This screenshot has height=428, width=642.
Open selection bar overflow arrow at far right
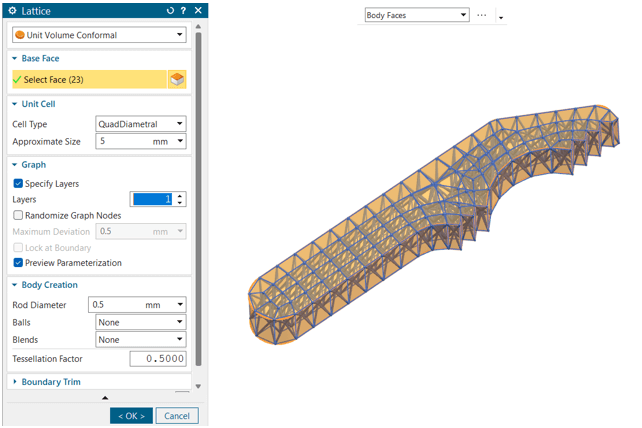[500, 18]
